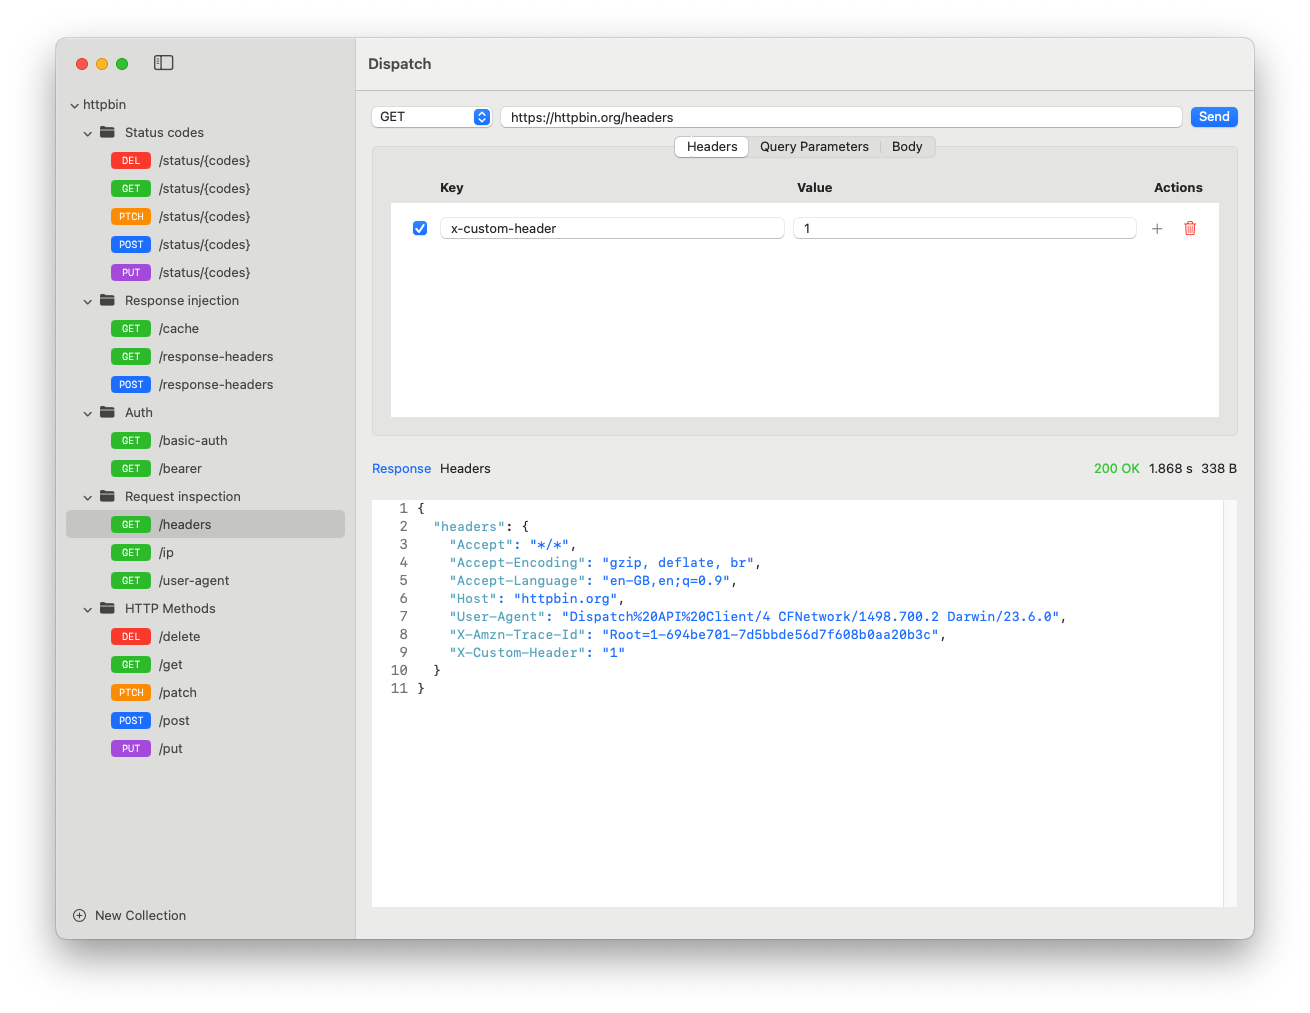Click the plus icon to add header row

1157,228
